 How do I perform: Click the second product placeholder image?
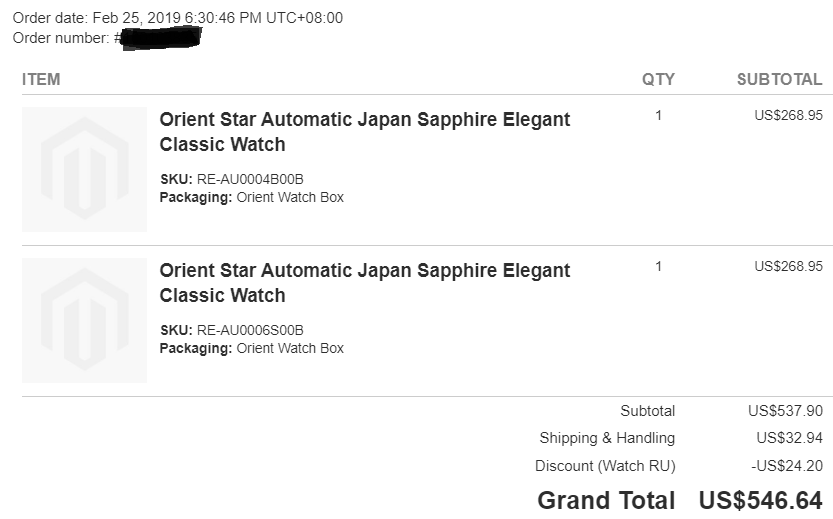click(x=84, y=320)
